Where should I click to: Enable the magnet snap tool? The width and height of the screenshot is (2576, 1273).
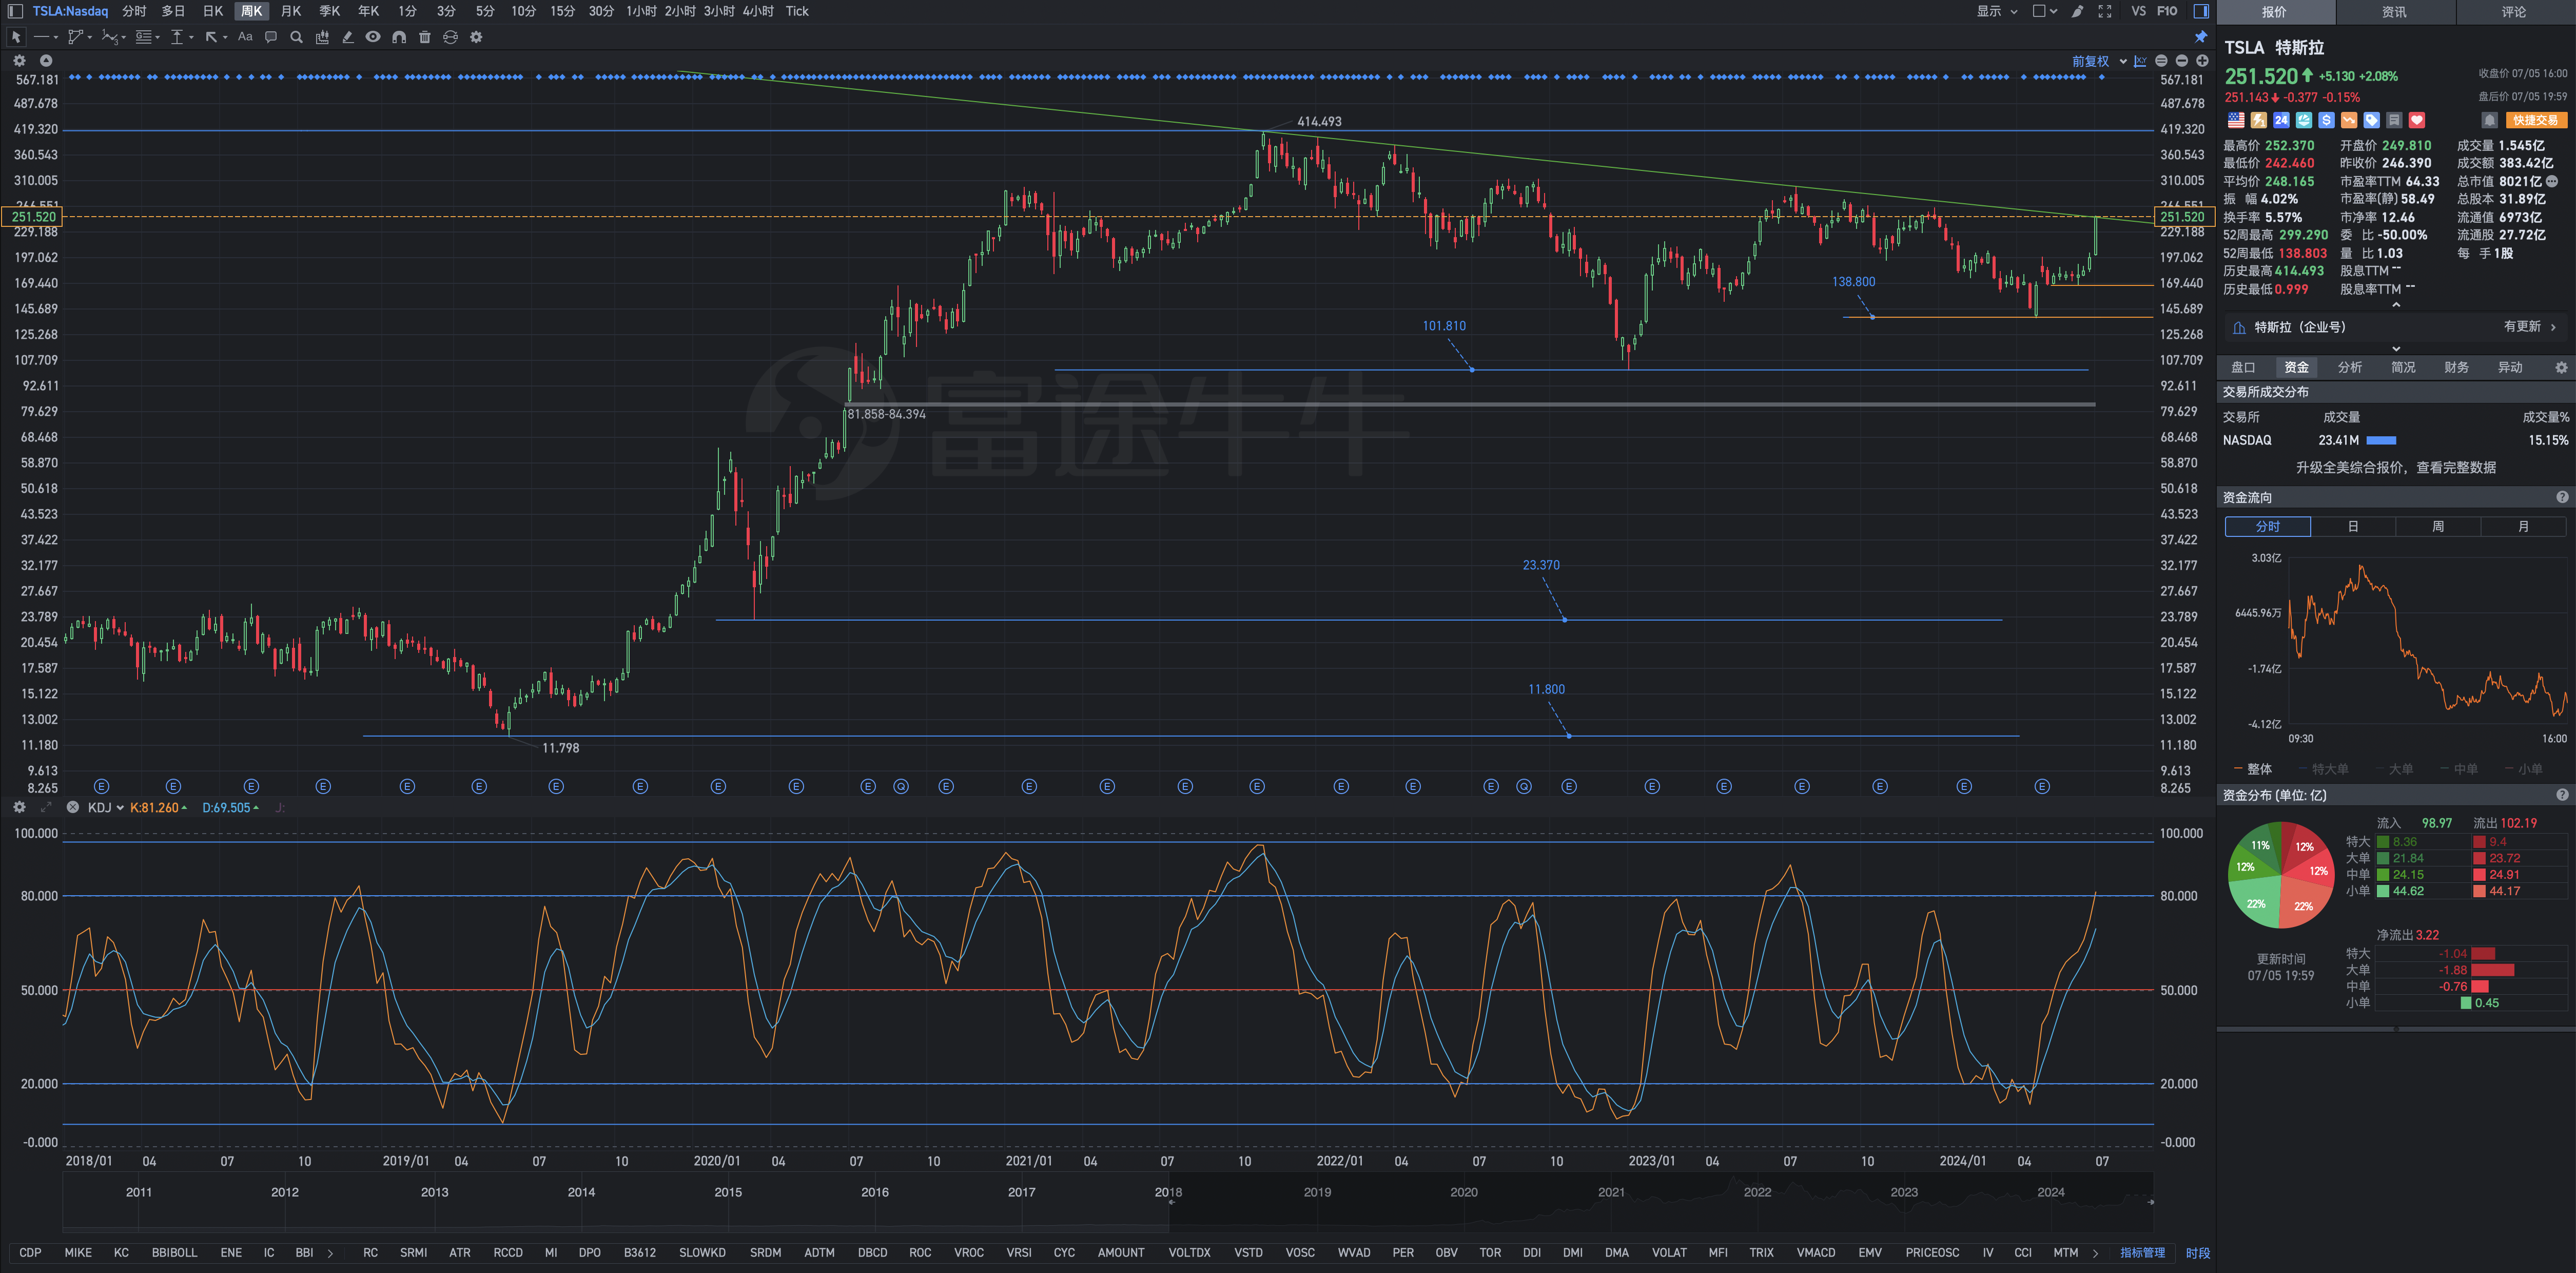point(399,37)
